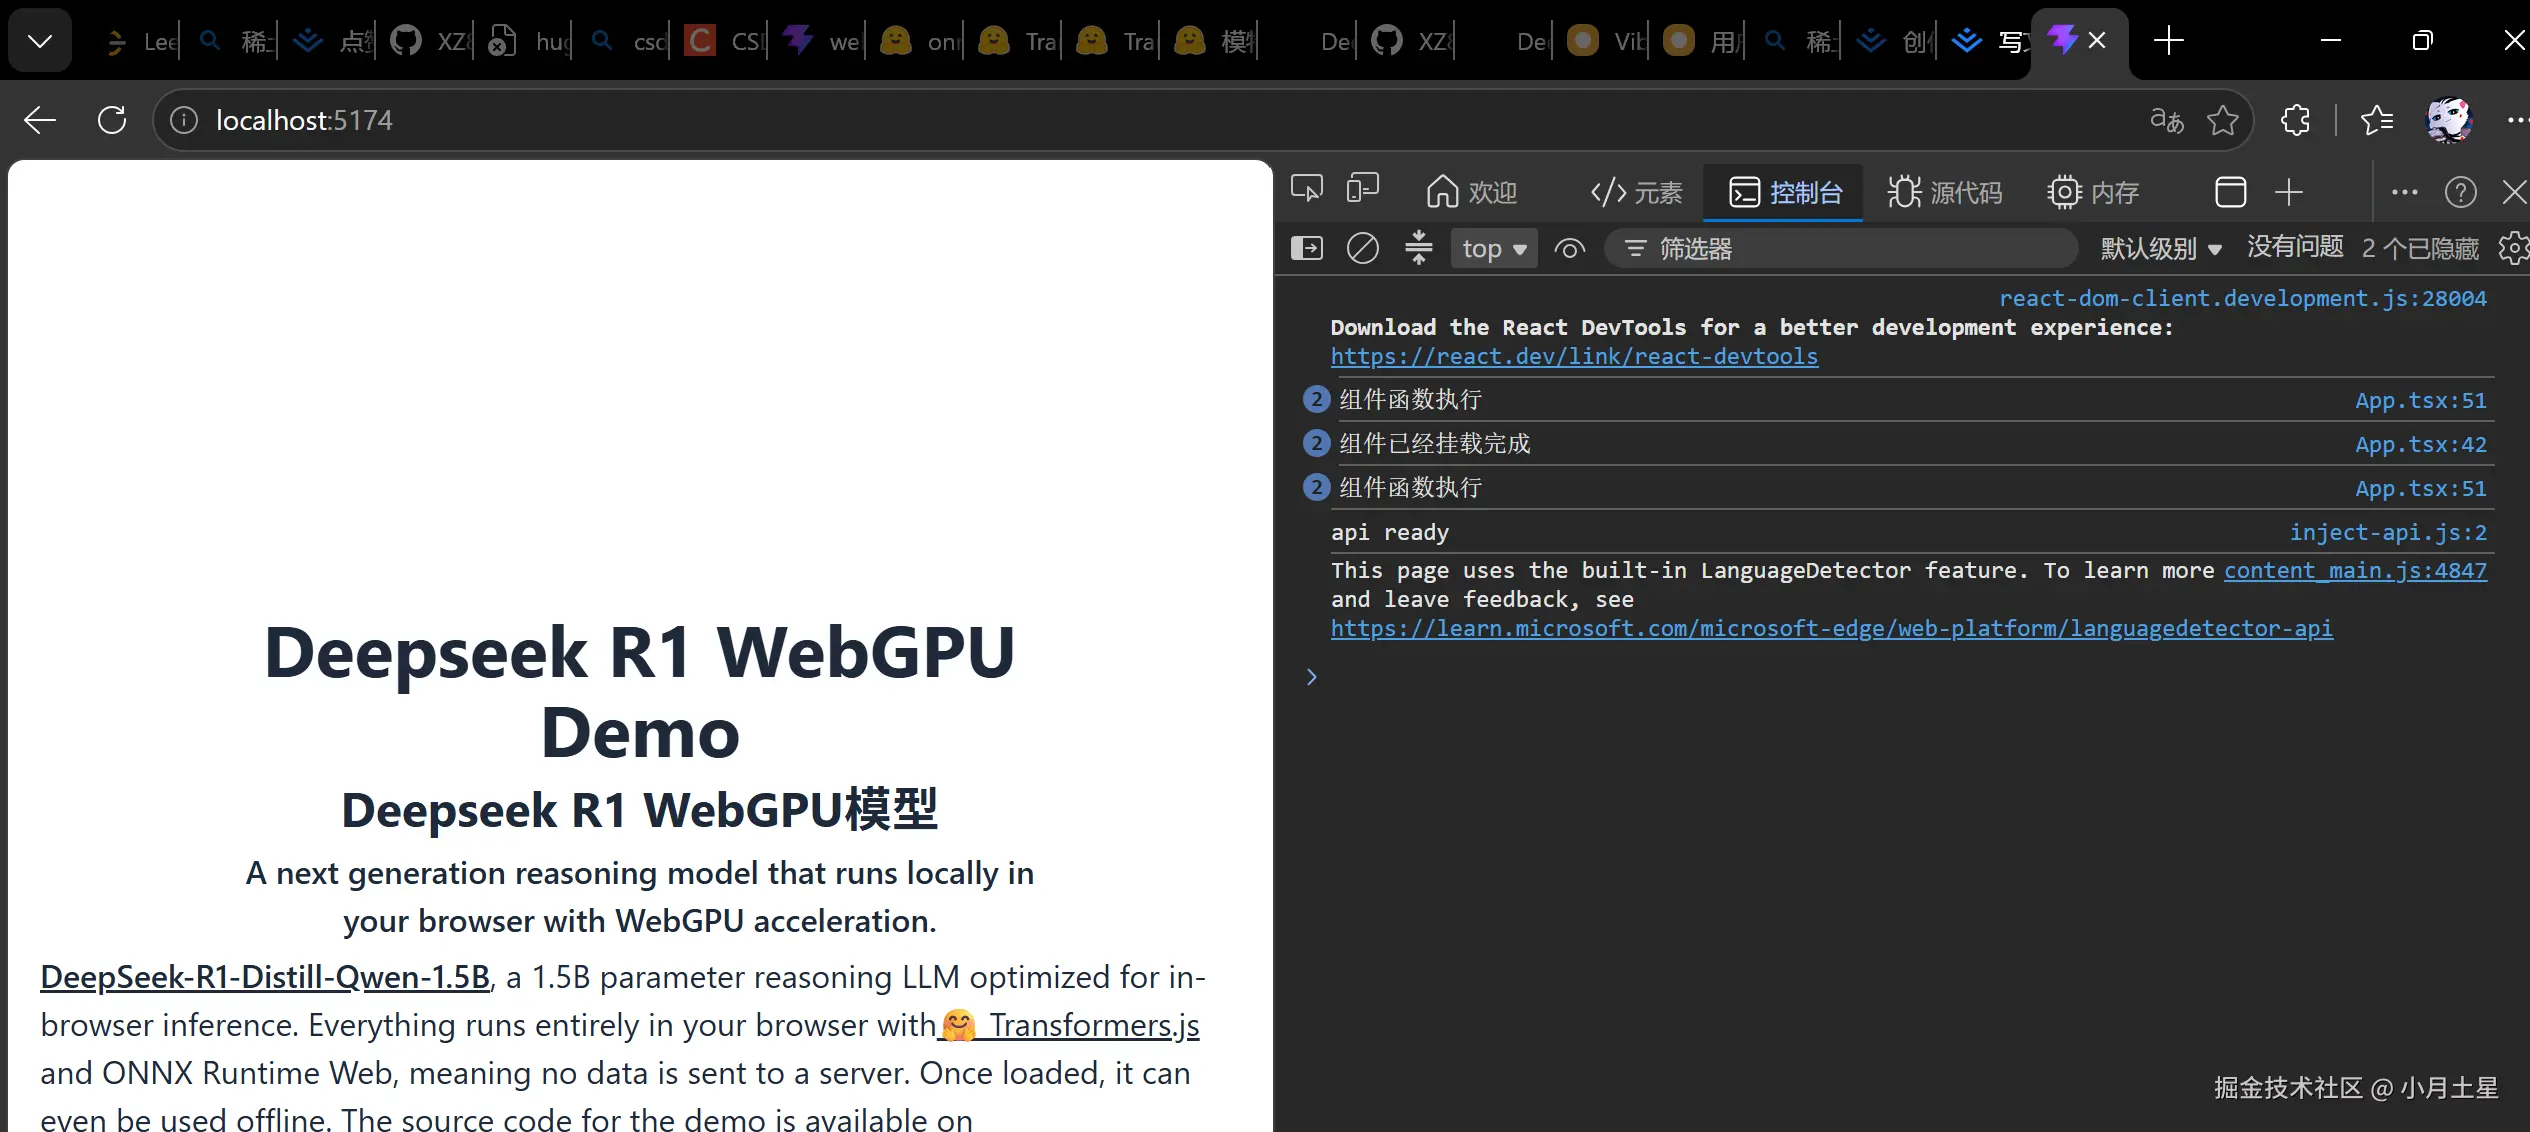Open the Favorites list

coord(2377,120)
